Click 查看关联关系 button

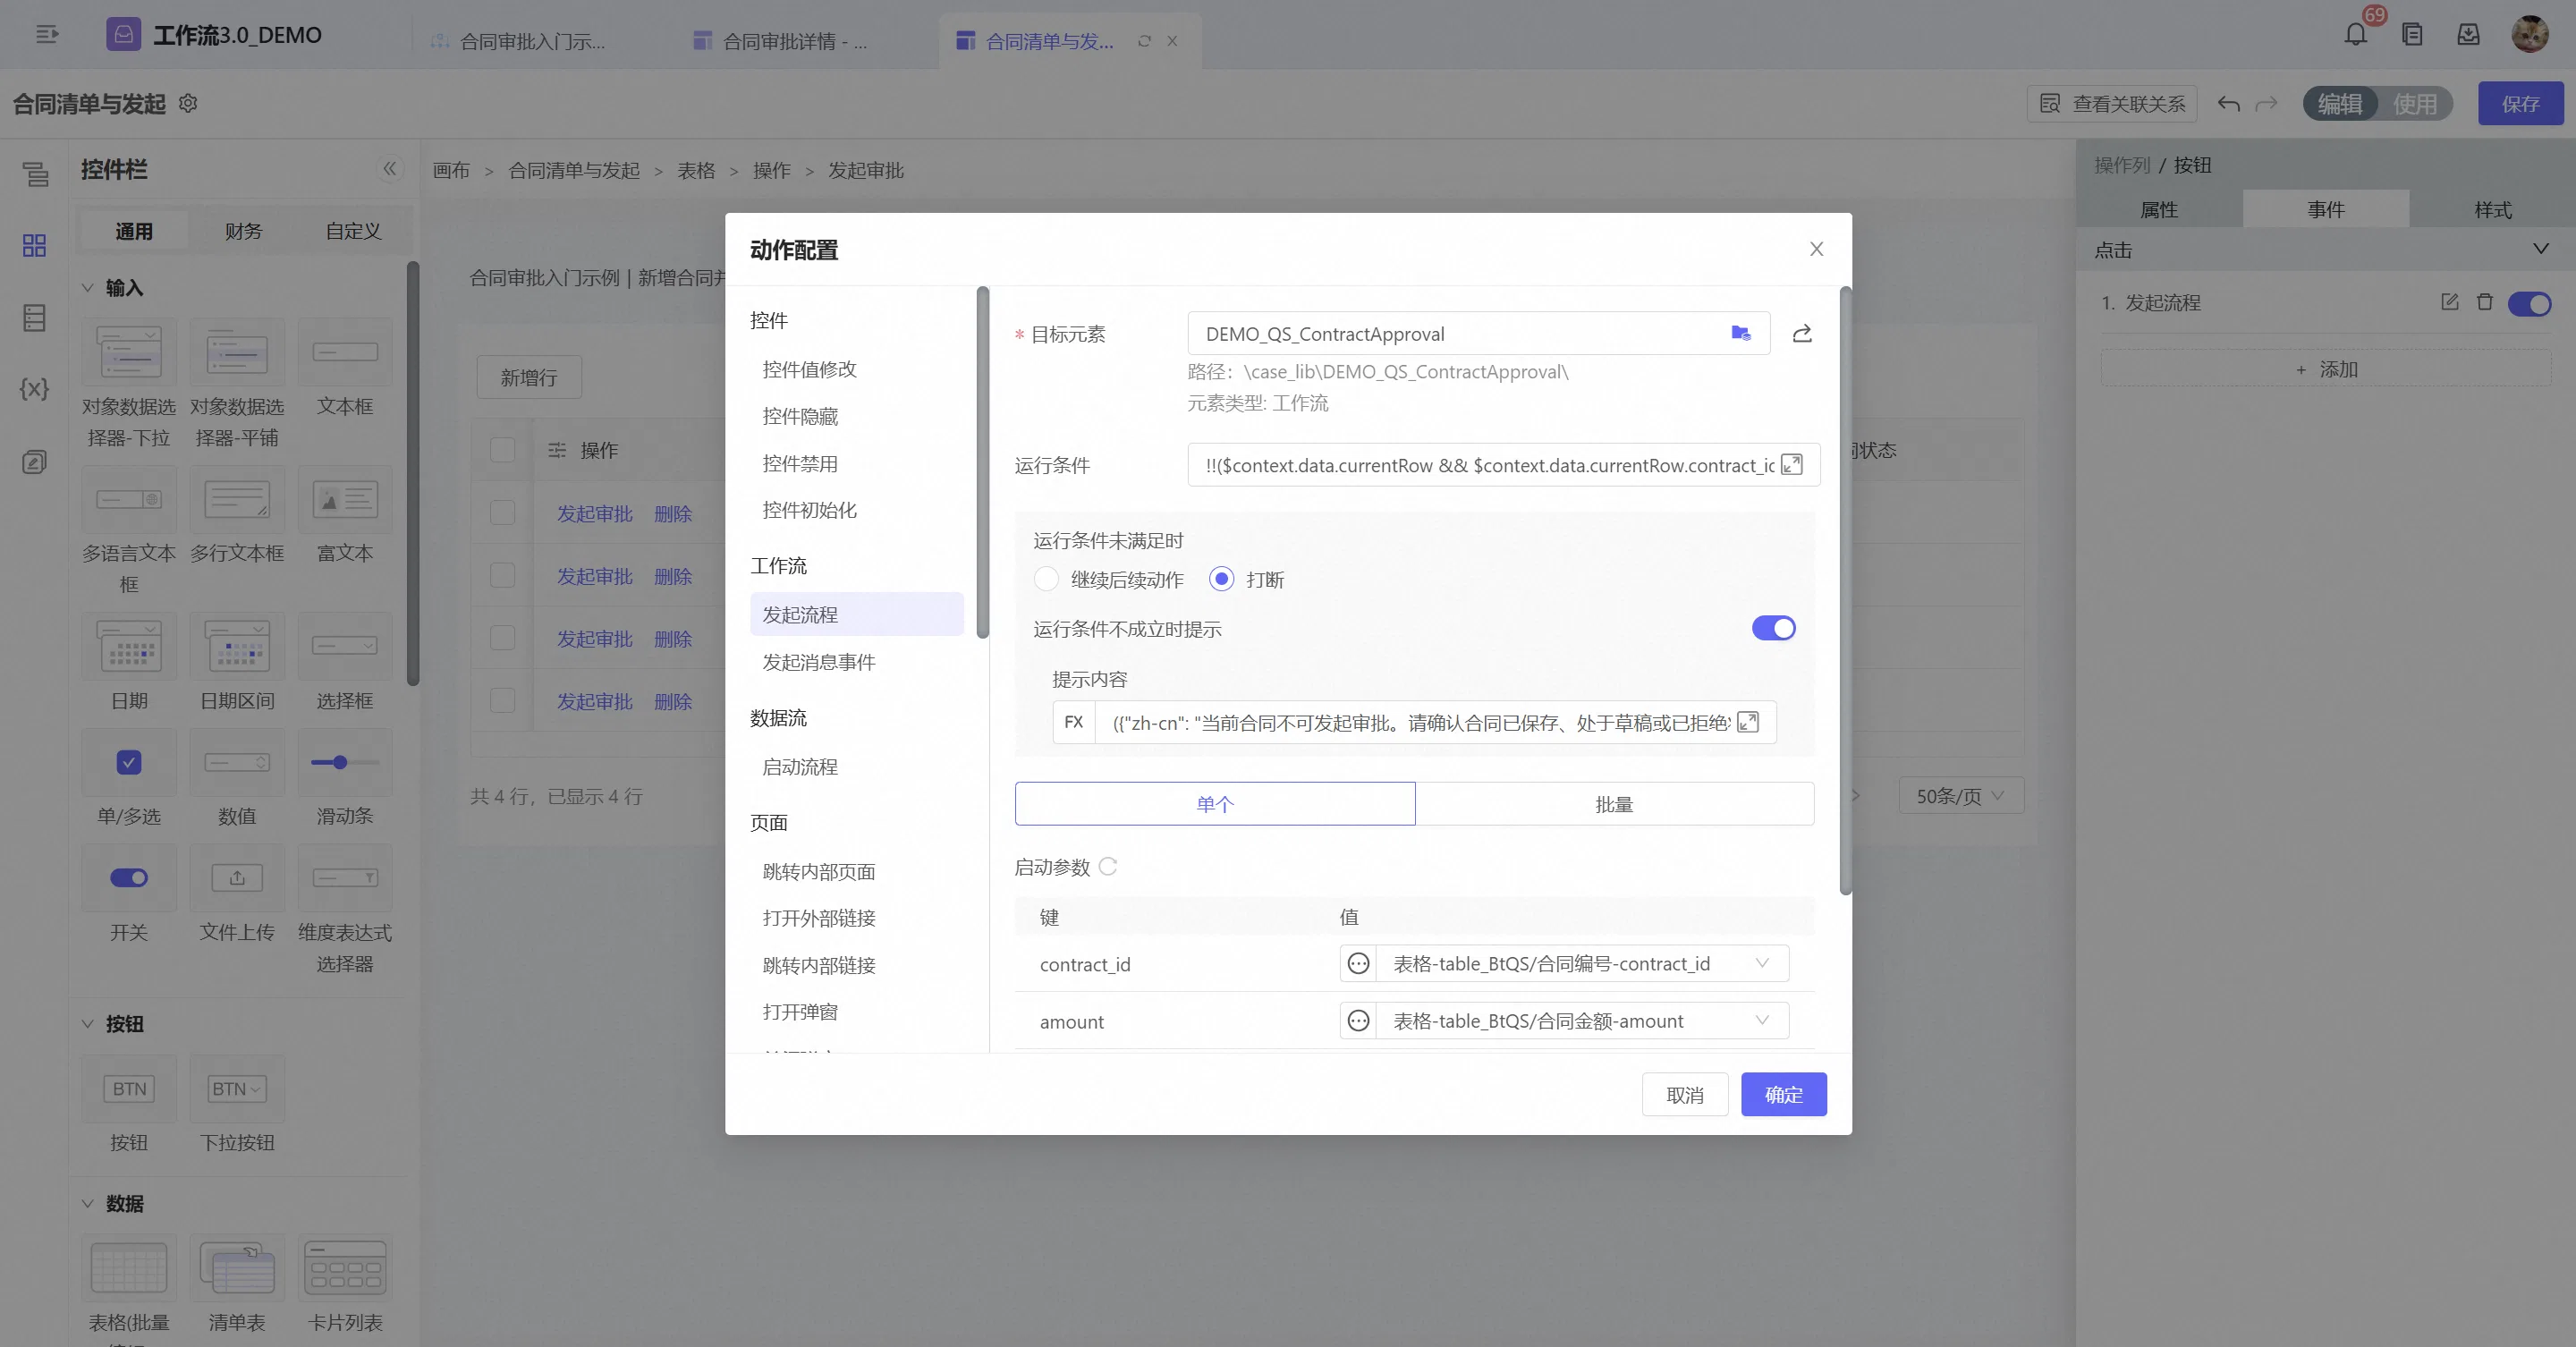(2111, 104)
